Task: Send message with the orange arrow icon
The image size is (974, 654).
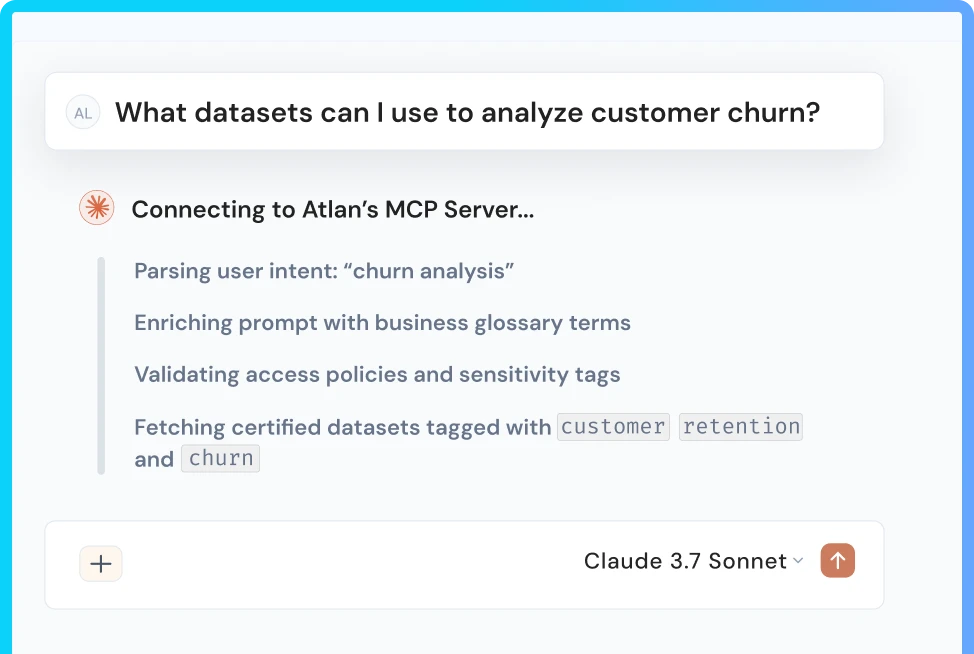Action: (x=838, y=561)
